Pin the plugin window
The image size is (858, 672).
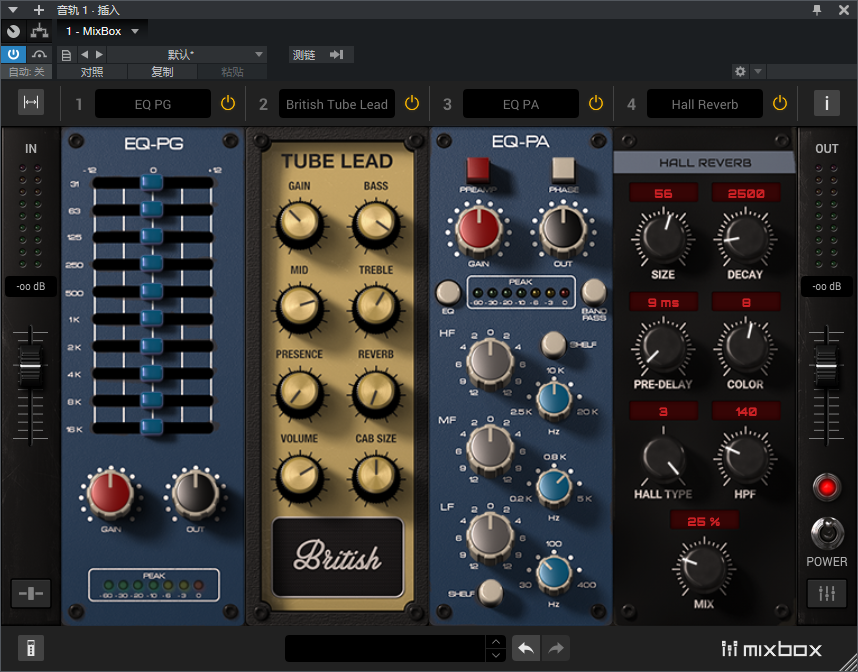click(817, 9)
